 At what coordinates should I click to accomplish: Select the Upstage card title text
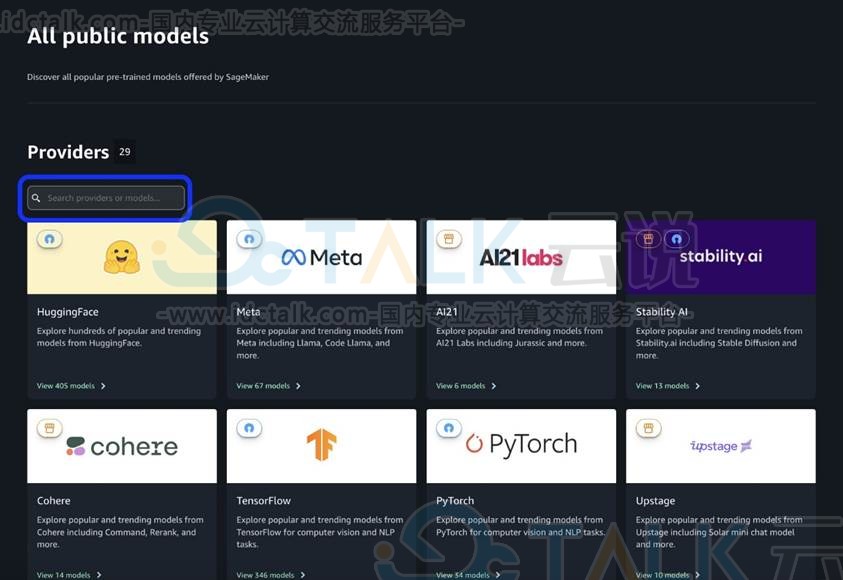pos(655,501)
